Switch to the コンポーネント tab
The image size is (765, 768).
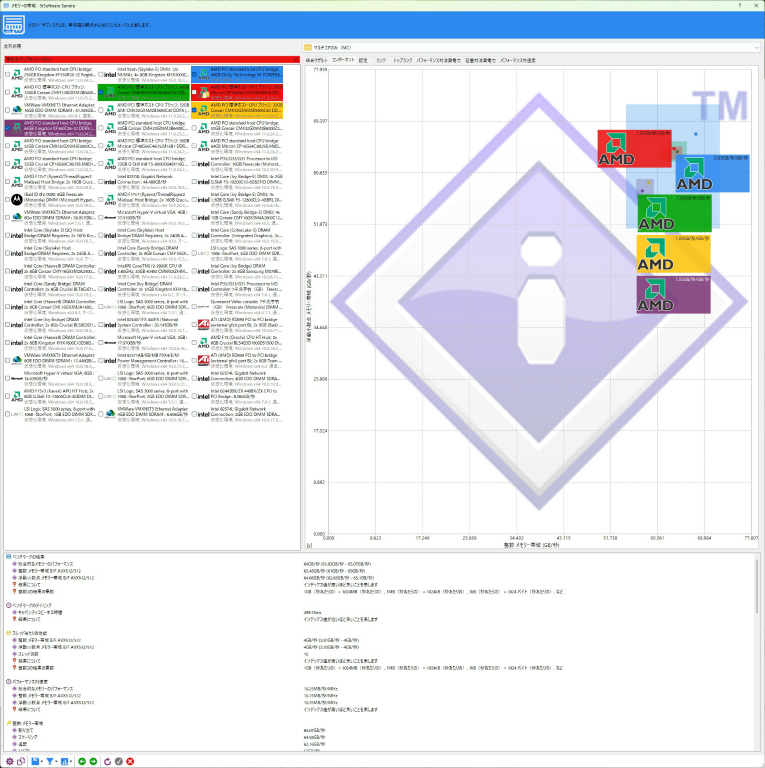click(x=343, y=60)
